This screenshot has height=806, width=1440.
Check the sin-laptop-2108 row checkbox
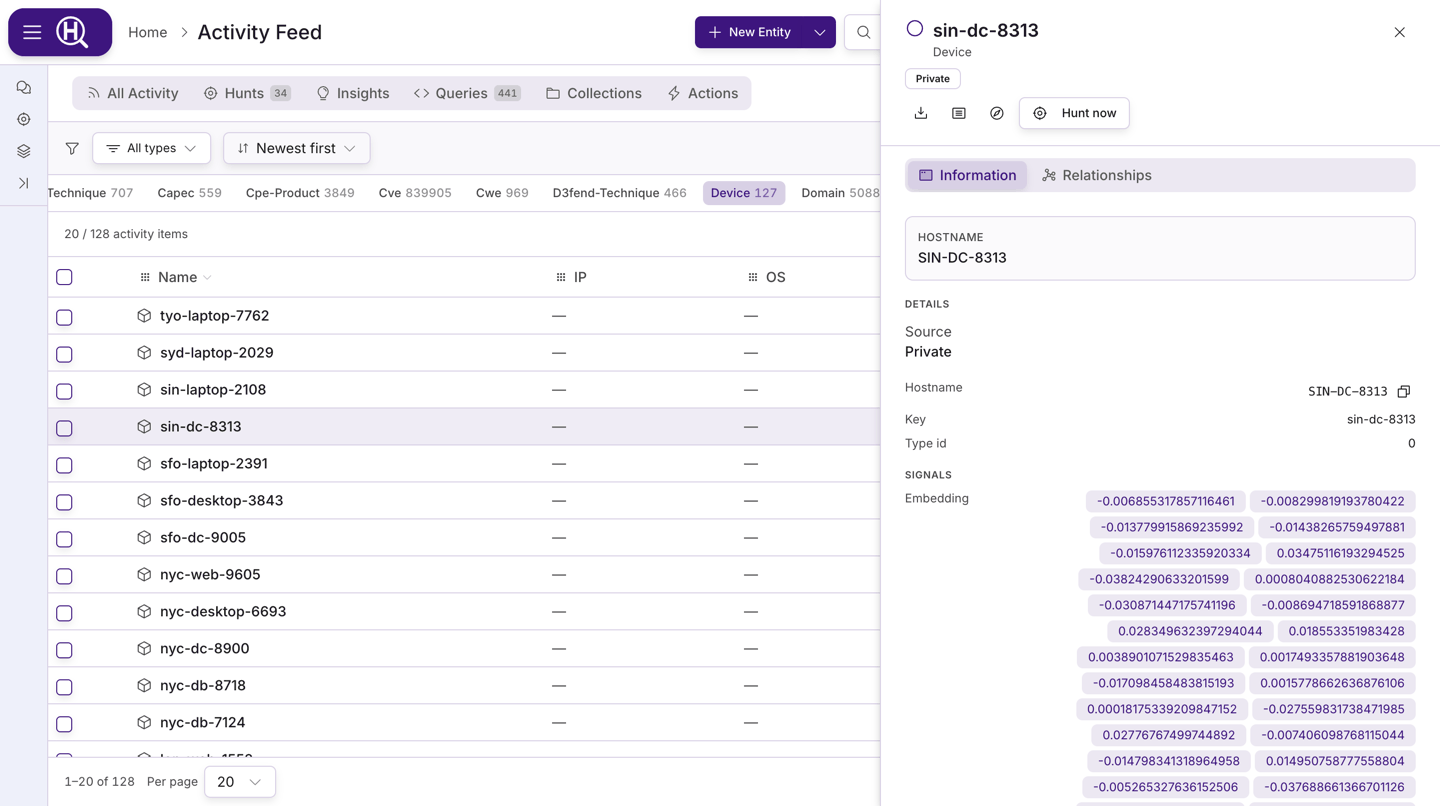[64, 391]
